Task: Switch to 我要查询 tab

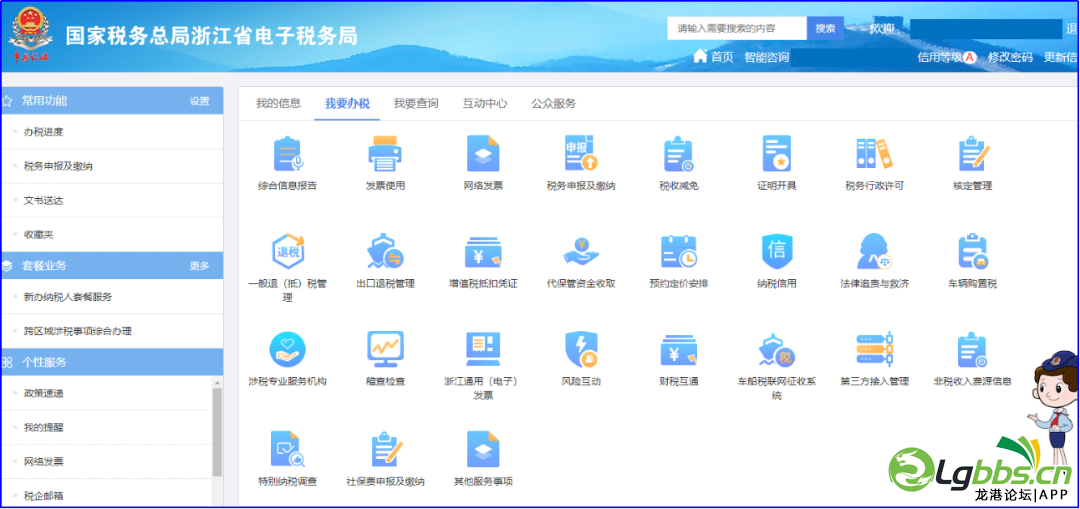Action: (x=416, y=103)
